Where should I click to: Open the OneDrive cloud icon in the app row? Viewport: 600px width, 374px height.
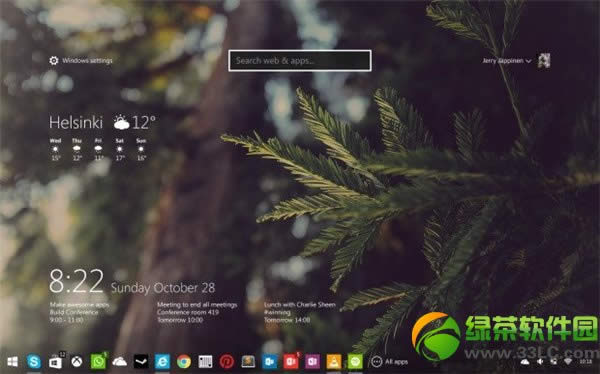pyautogui.click(x=120, y=361)
